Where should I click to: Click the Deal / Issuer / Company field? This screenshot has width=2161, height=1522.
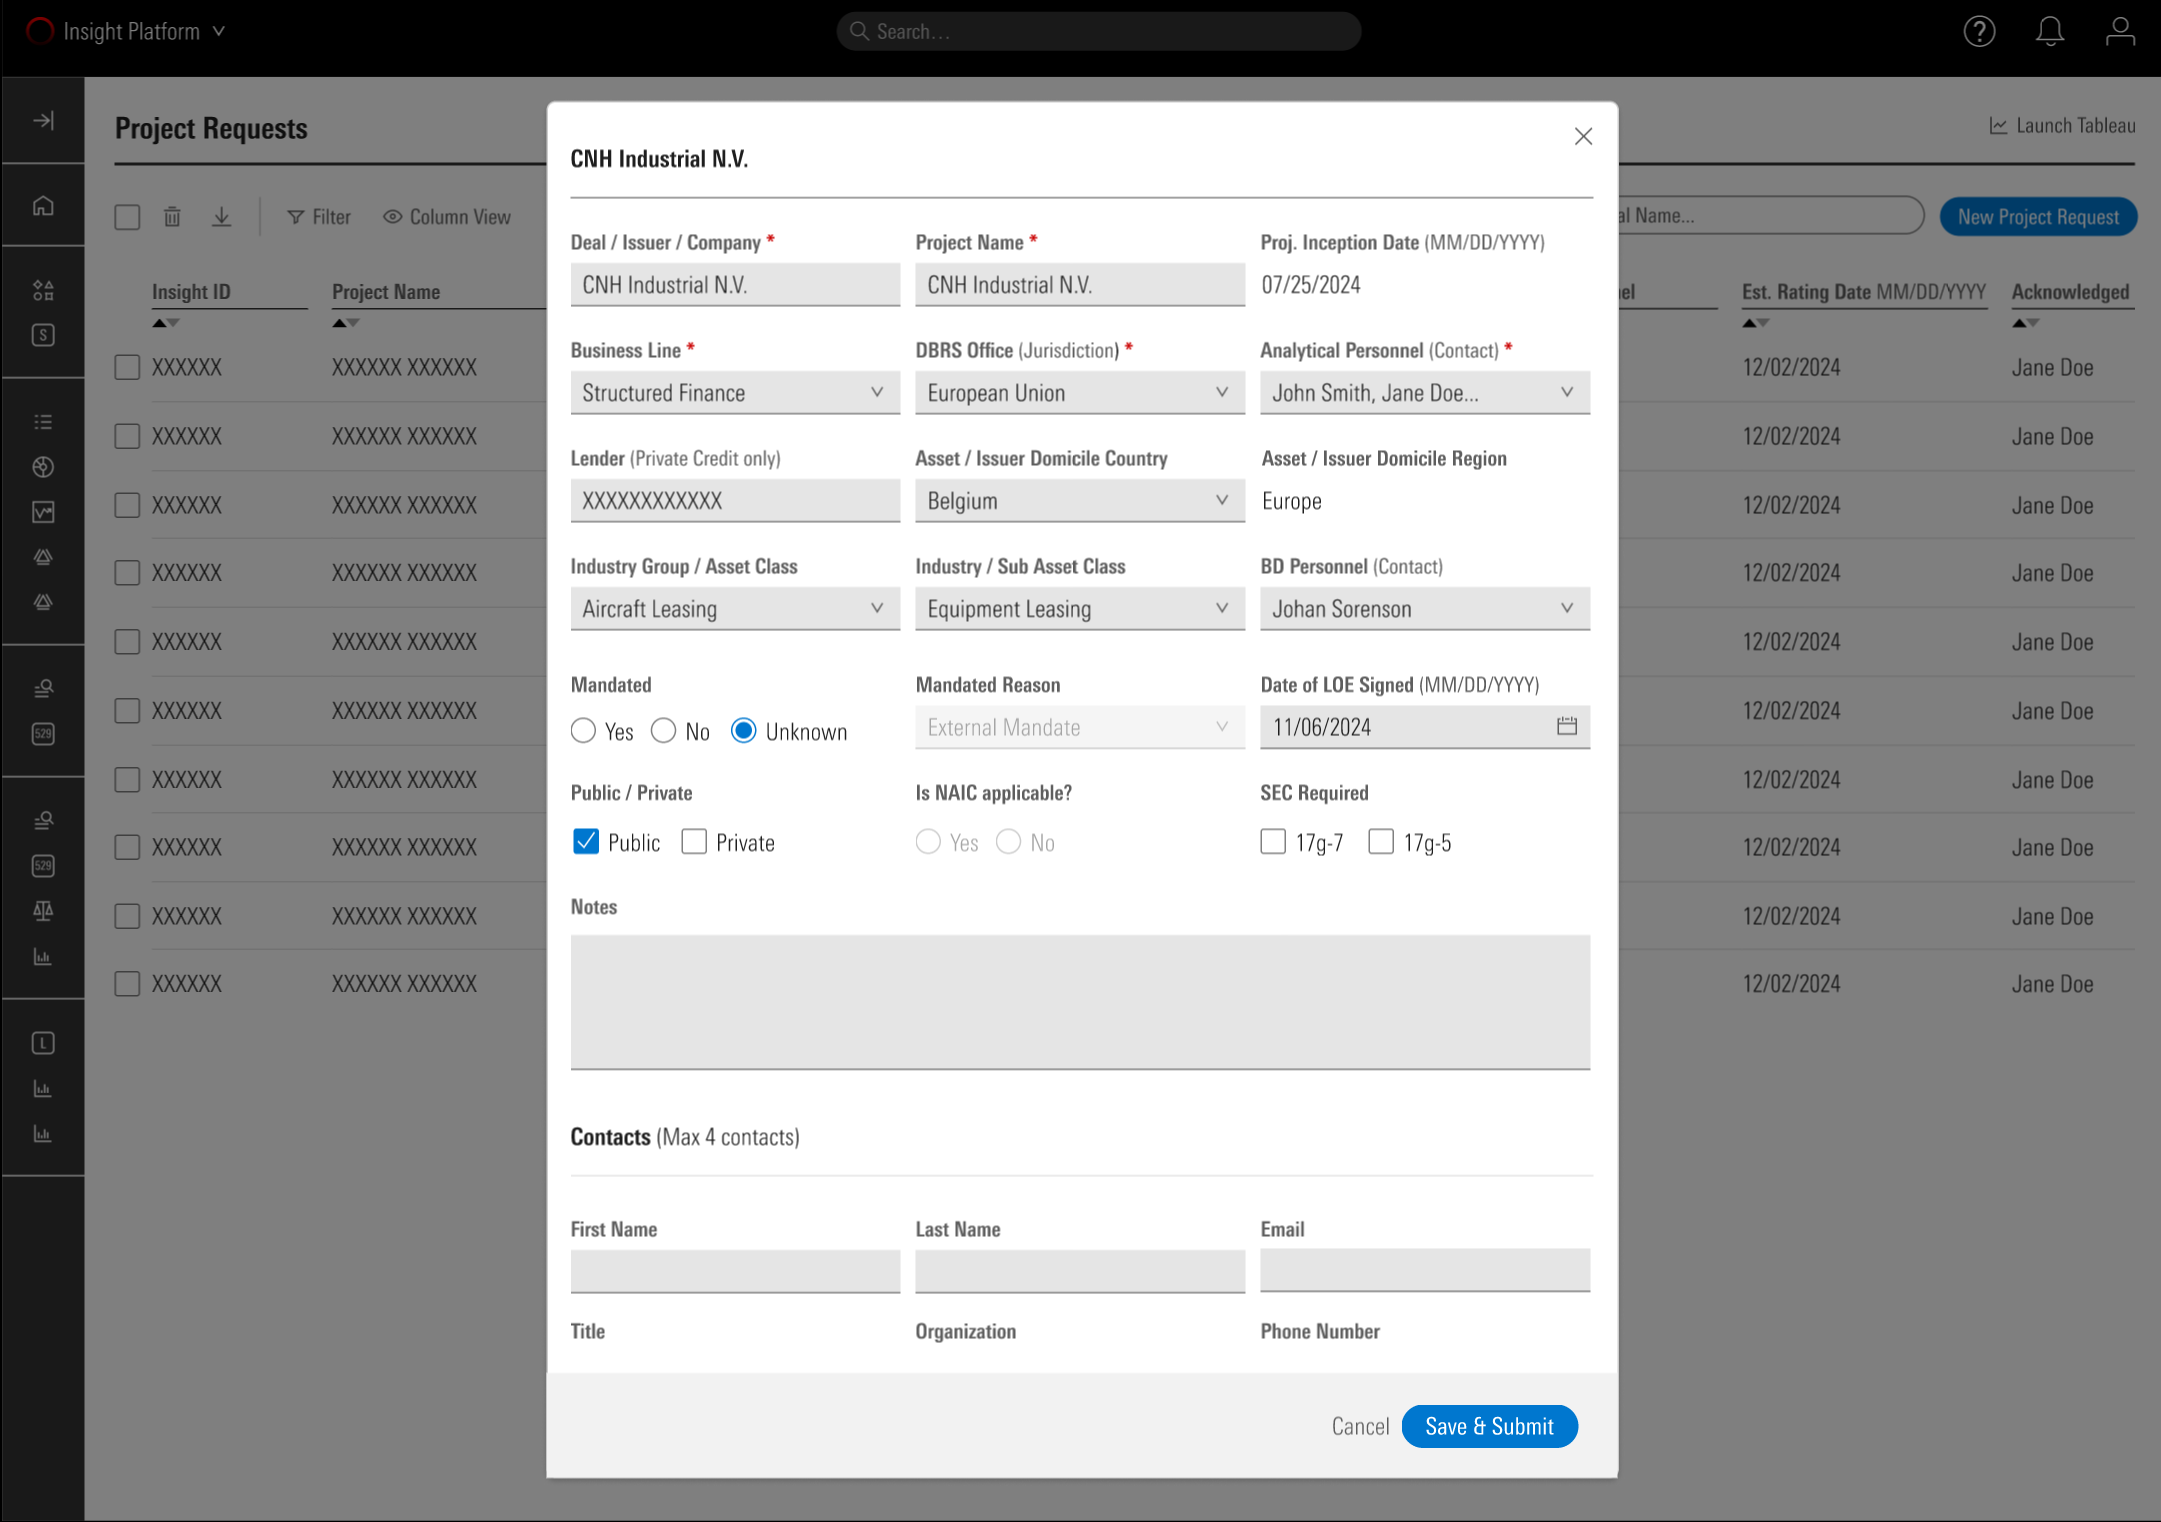click(x=735, y=285)
